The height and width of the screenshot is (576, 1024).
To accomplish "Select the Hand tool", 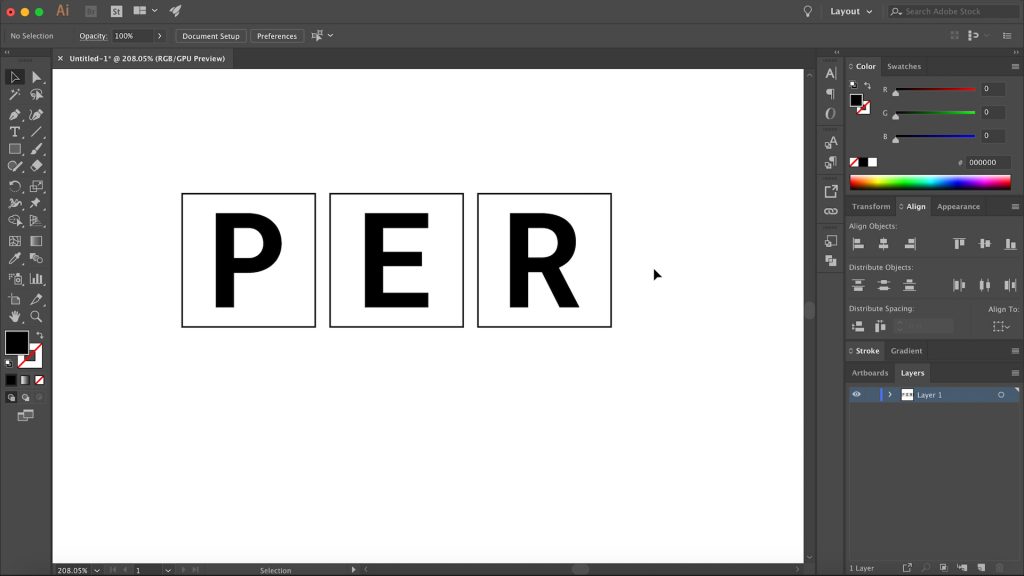I will click(x=14, y=317).
